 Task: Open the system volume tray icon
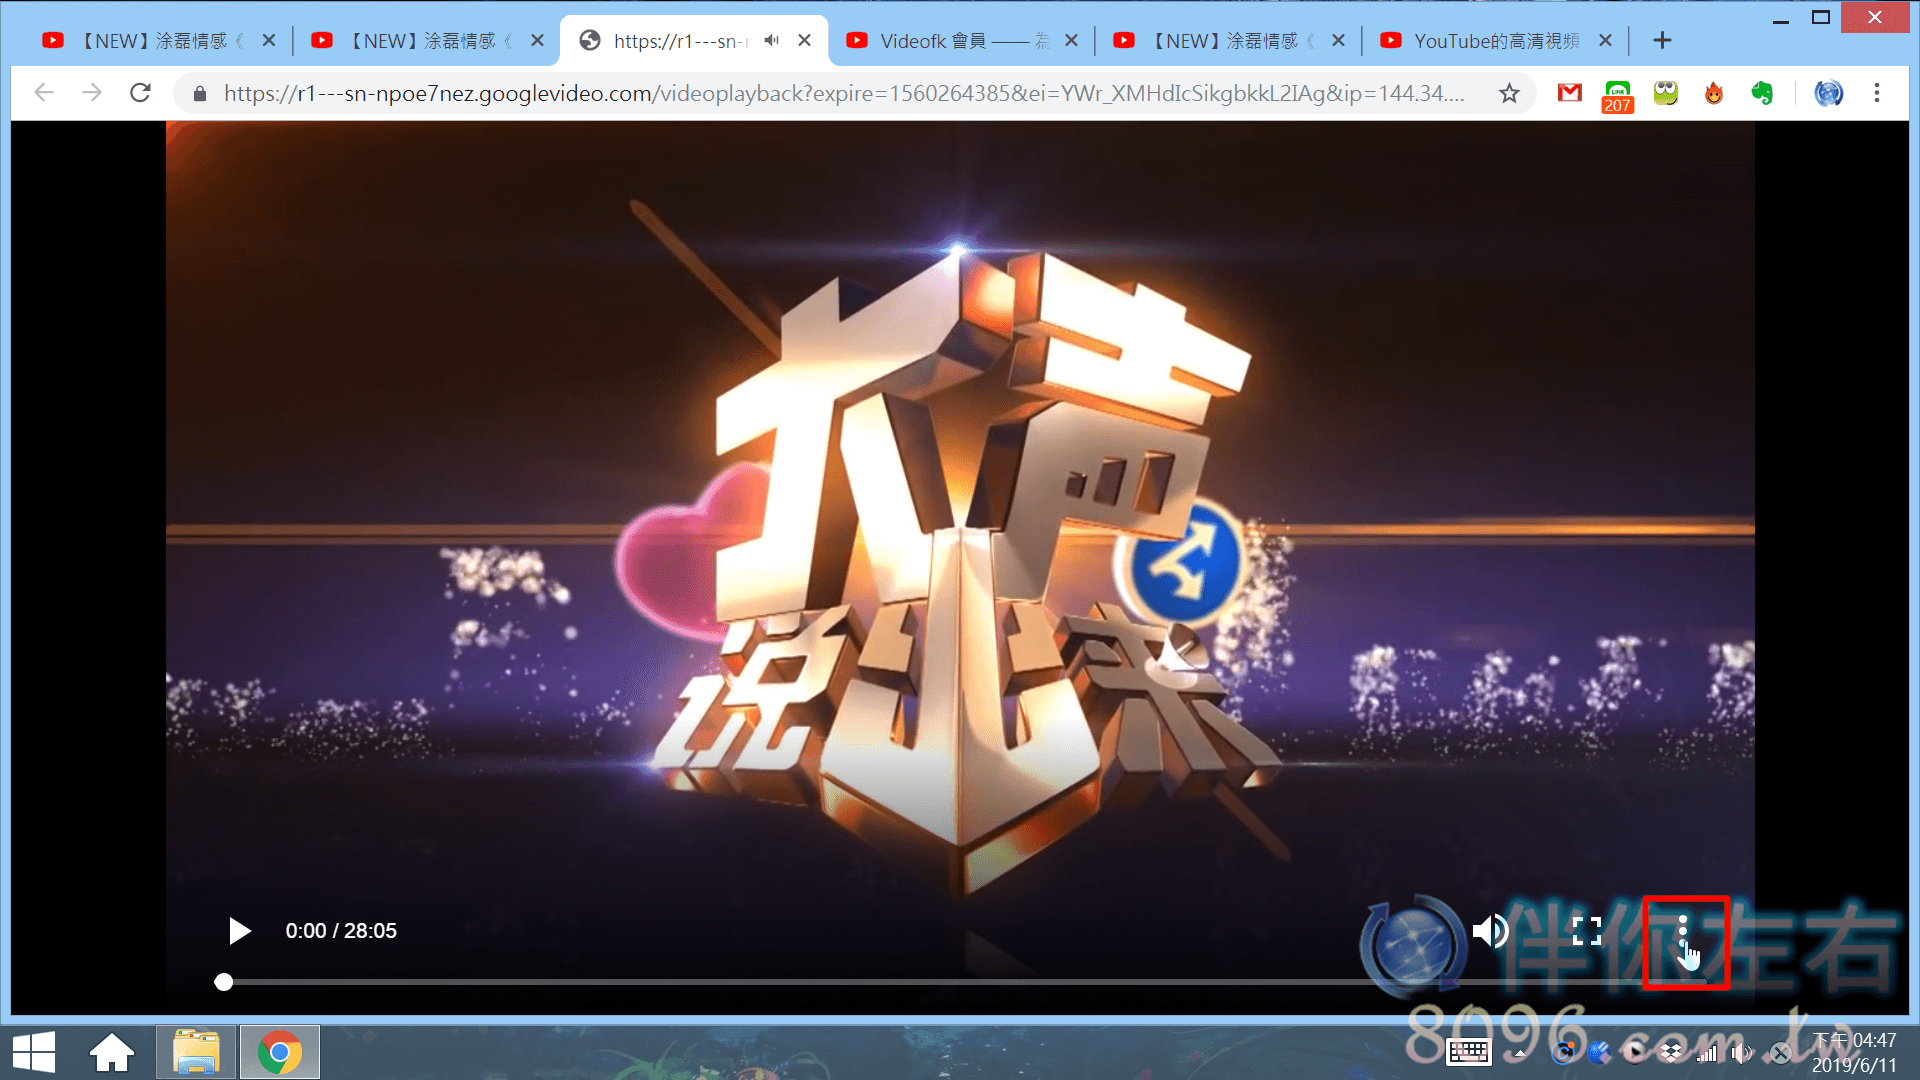click(x=1742, y=1053)
